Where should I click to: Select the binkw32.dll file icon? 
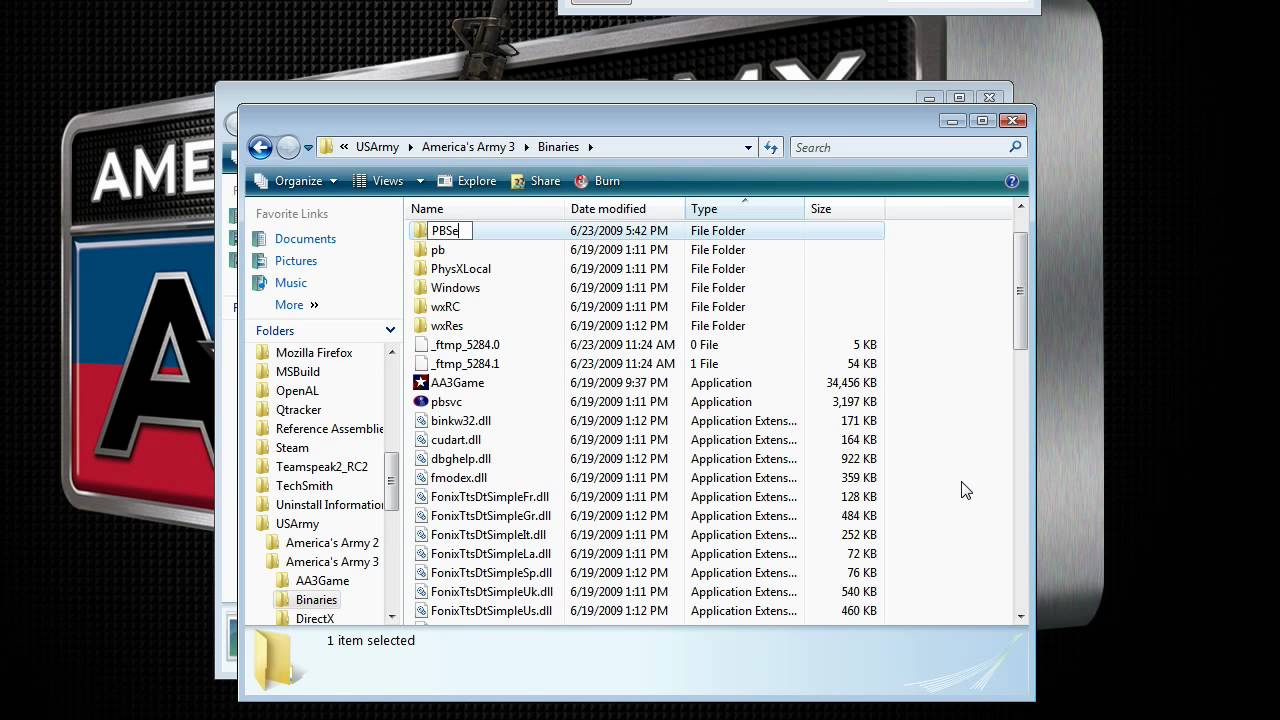point(420,421)
